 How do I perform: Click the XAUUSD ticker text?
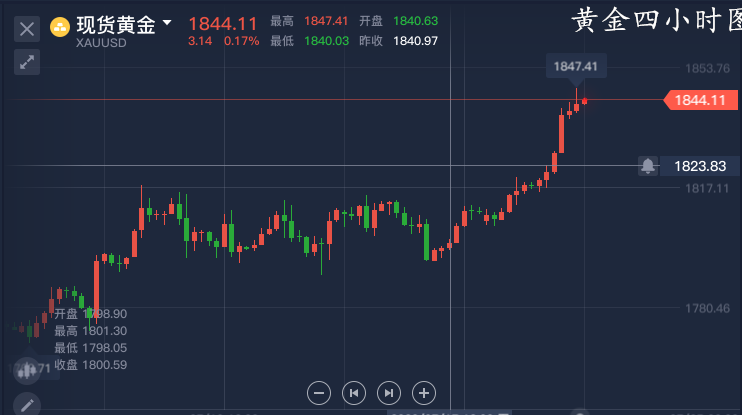[x=101, y=43]
